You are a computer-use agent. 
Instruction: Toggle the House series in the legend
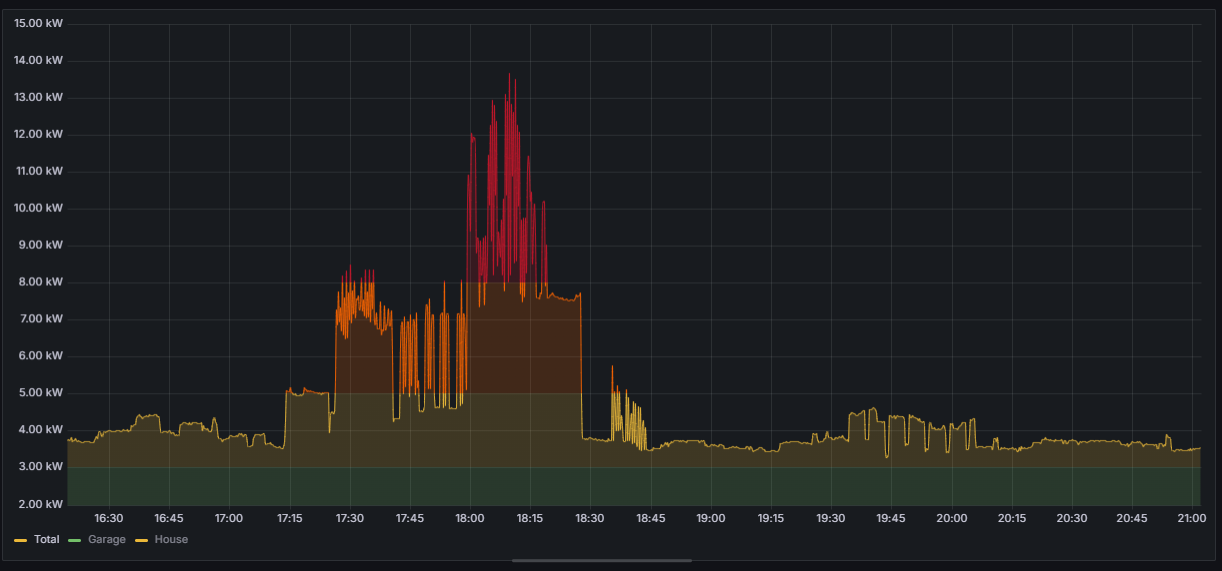point(171,540)
